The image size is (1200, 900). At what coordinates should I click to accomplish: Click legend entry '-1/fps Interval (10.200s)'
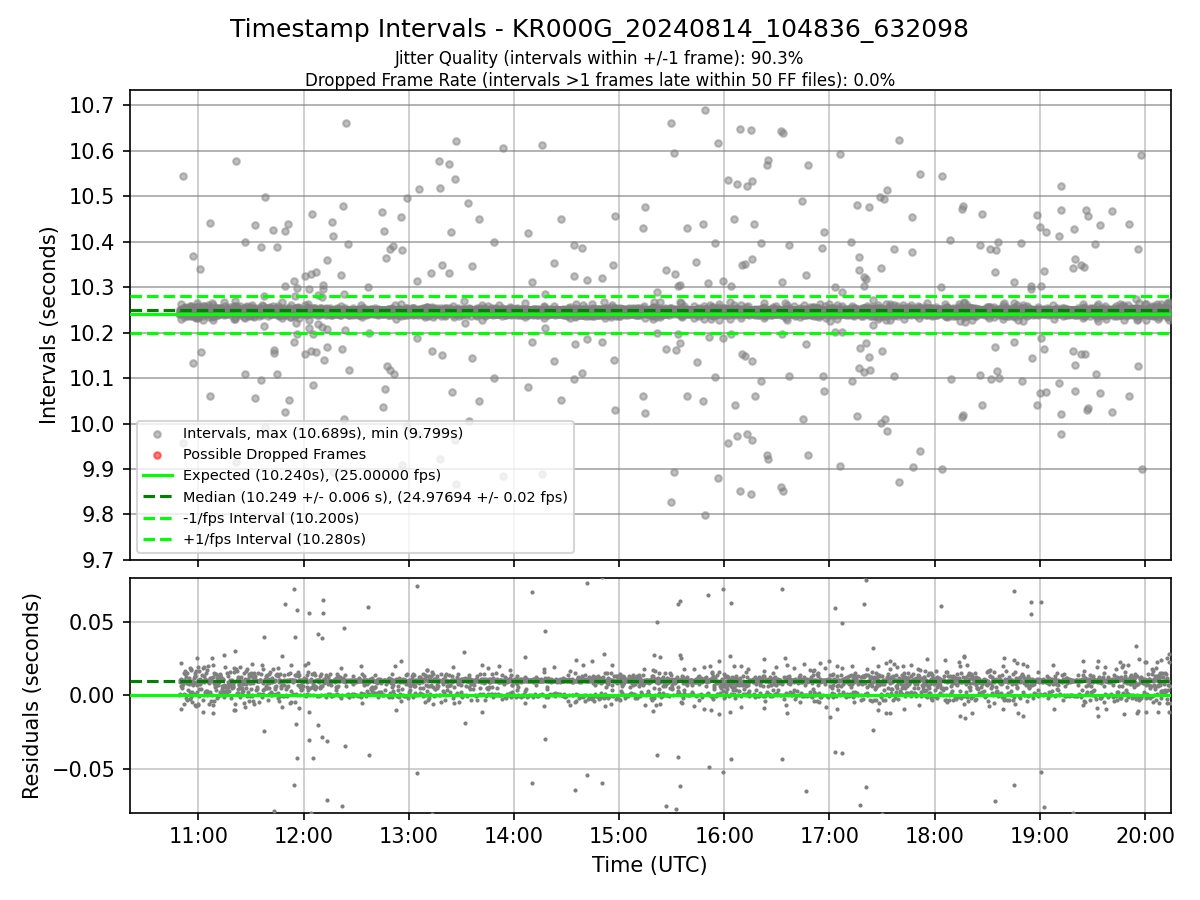pos(271,518)
